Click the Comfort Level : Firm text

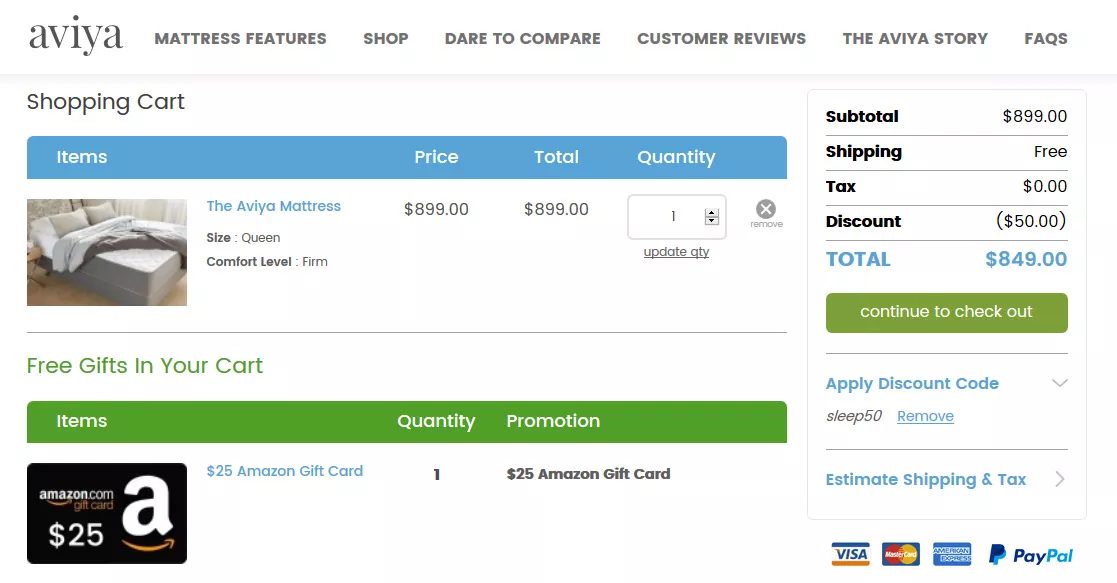pyautogui.click(x=267, y=262)
